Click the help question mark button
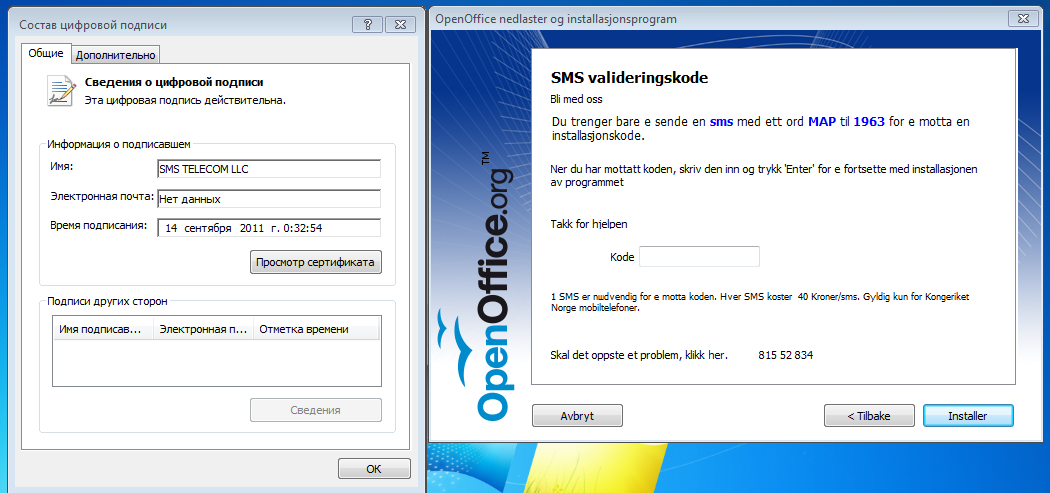 tap(368, 25)
